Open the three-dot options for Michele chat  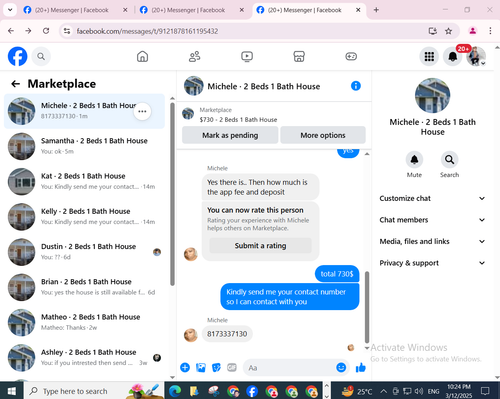pyautogui.click(x=142, y=111)
